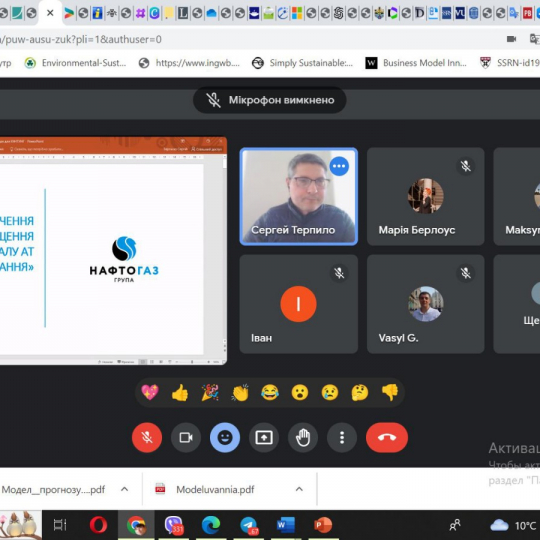Open Viber from the taskbar
540x540 pixels.
tap(174, 525)
